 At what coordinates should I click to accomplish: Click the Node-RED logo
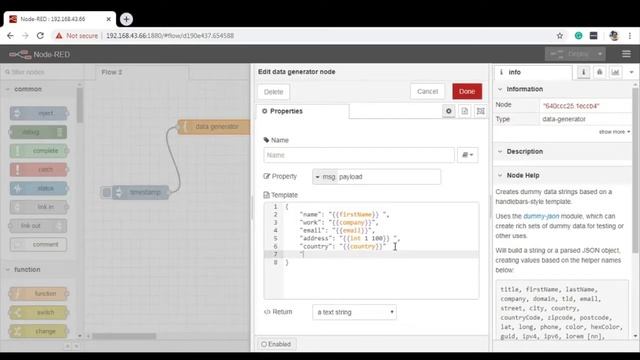pyautogui.click(x=40, y=54)
